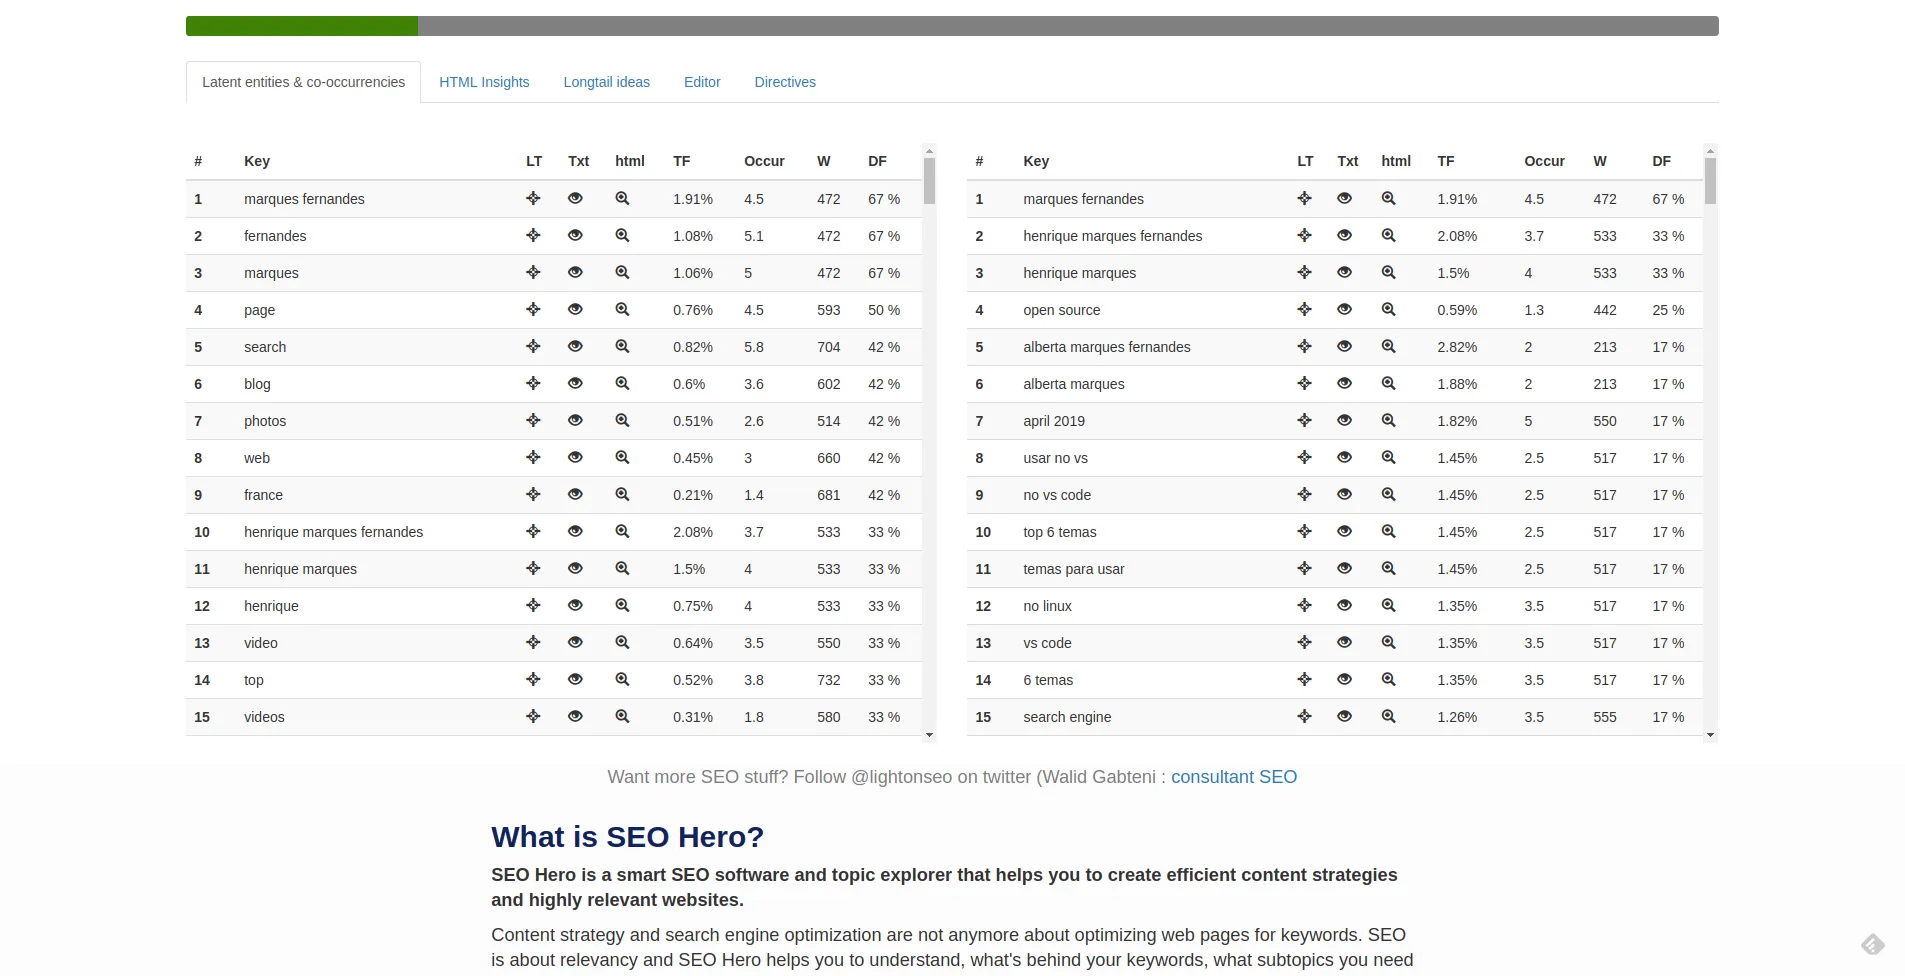Screen dimensions: 1905x976
Task: Select 'henrique marques fernandes' in left table
Action: pyautogui.click(x=333, y=532)
